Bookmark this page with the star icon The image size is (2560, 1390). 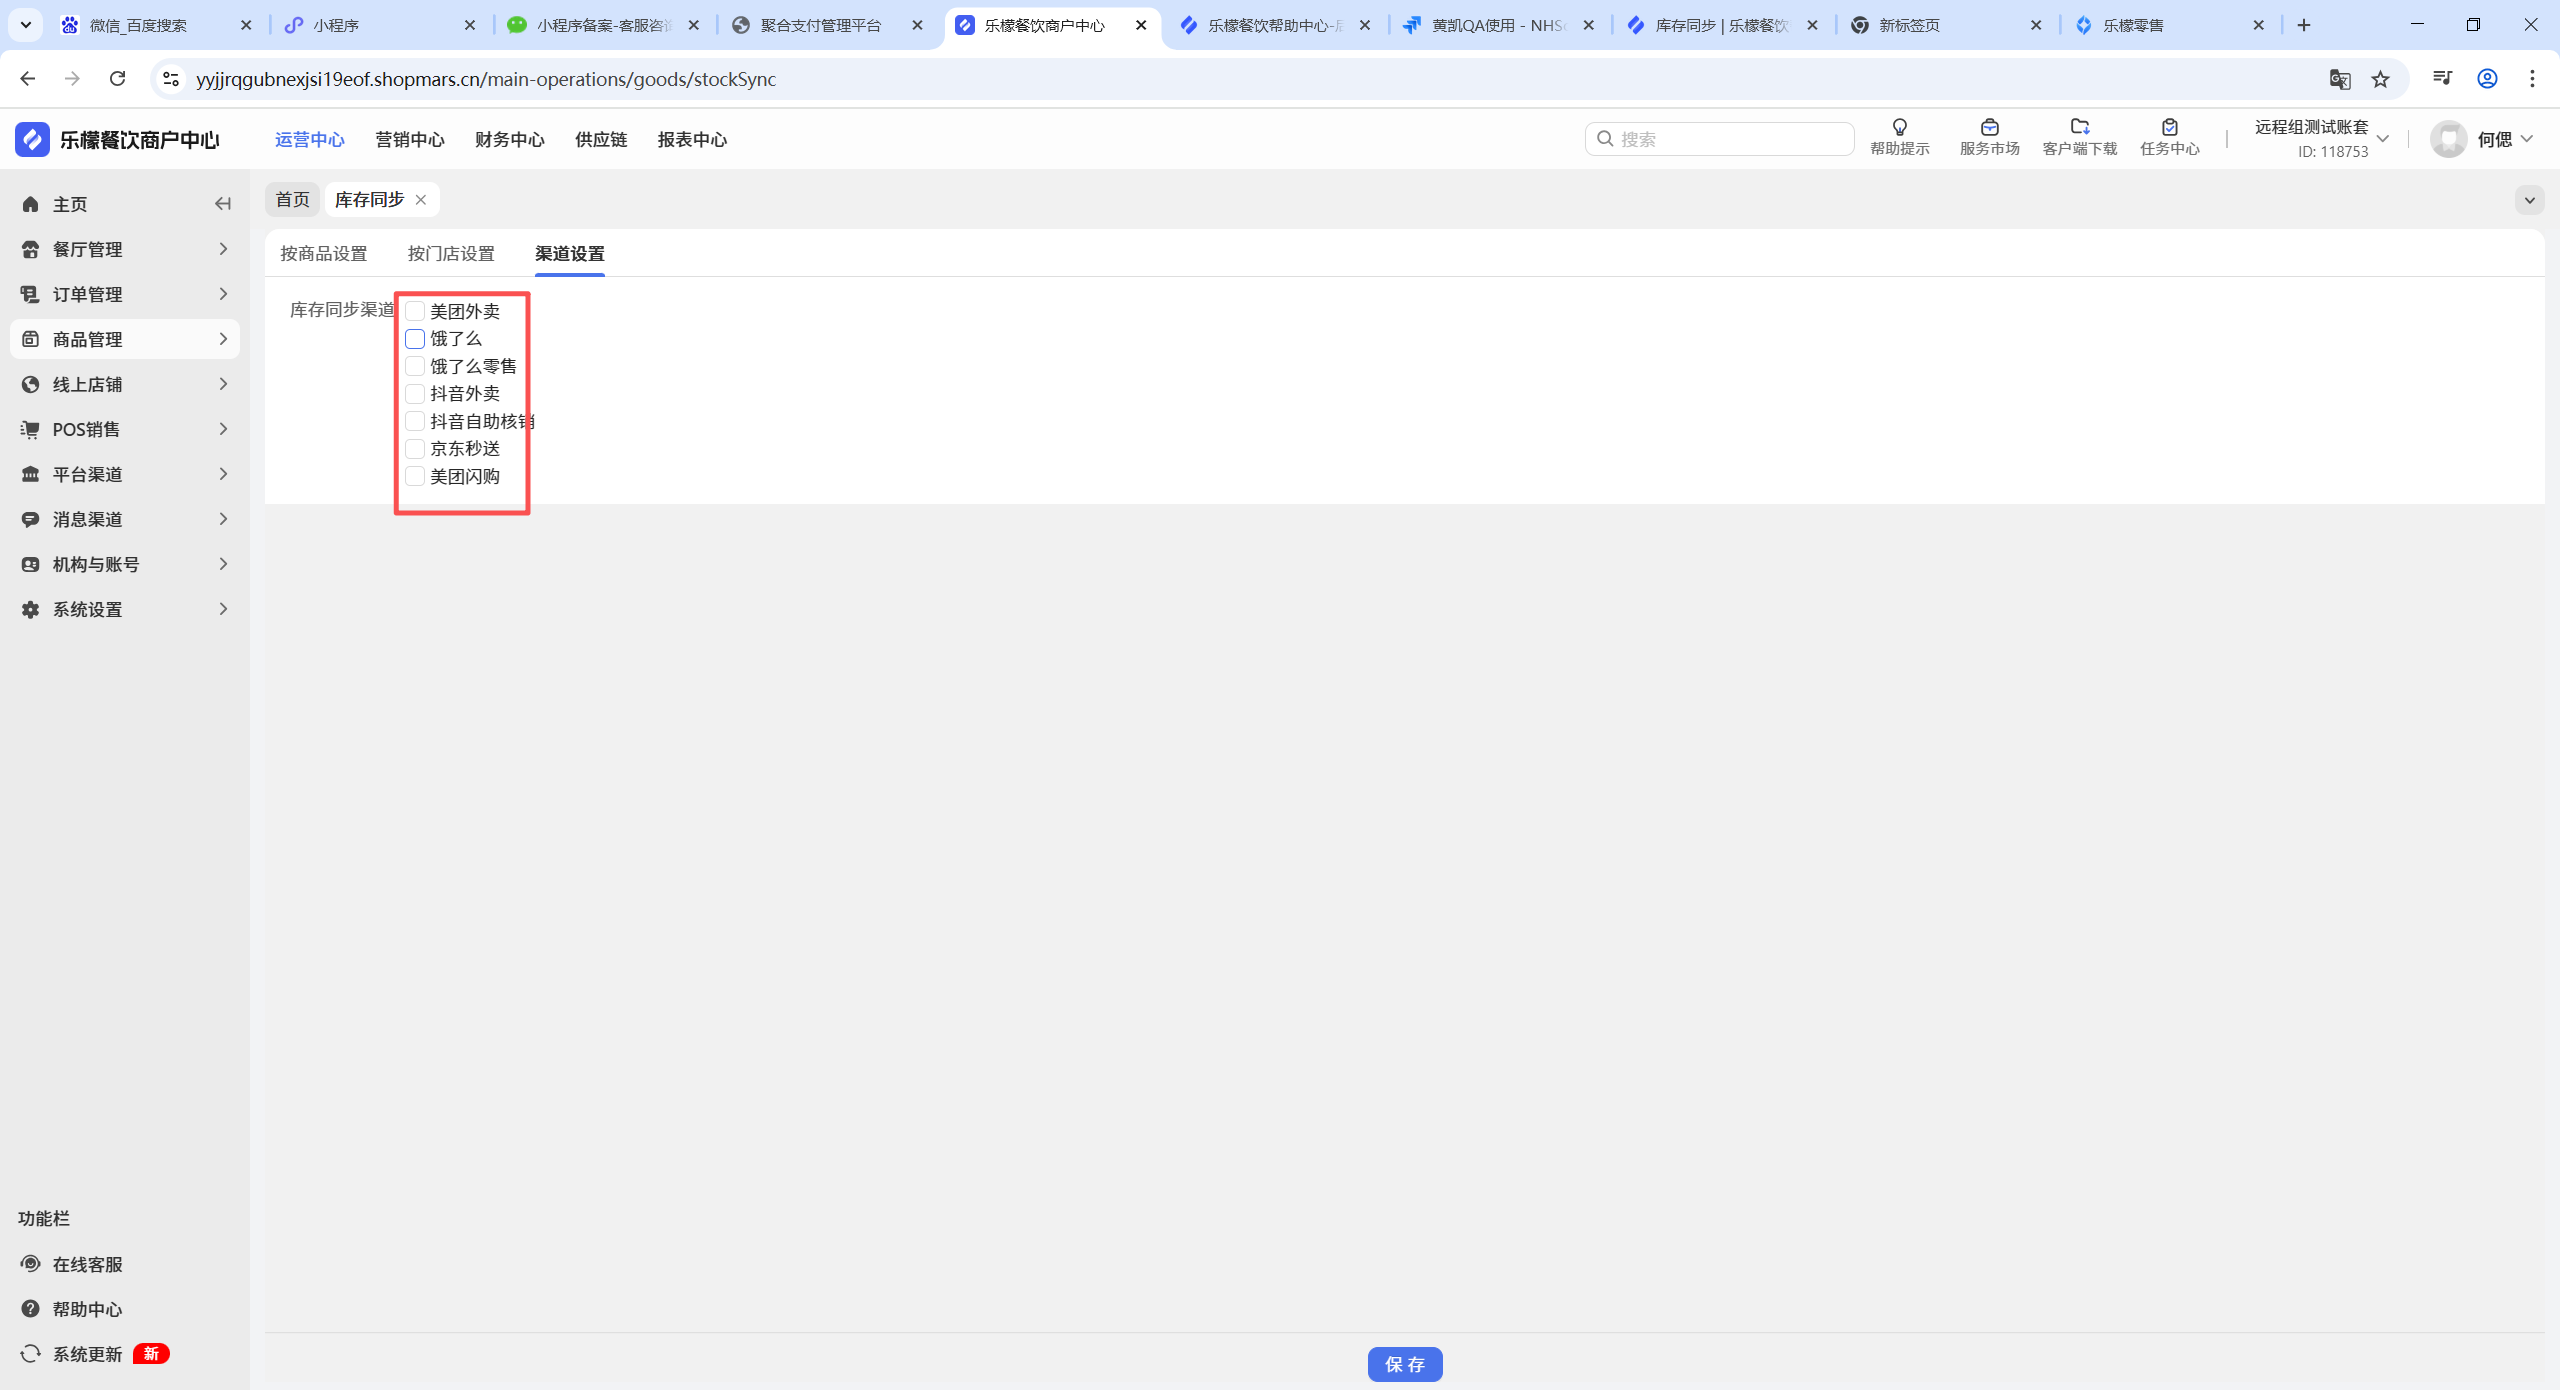(x=2380, y=79)
